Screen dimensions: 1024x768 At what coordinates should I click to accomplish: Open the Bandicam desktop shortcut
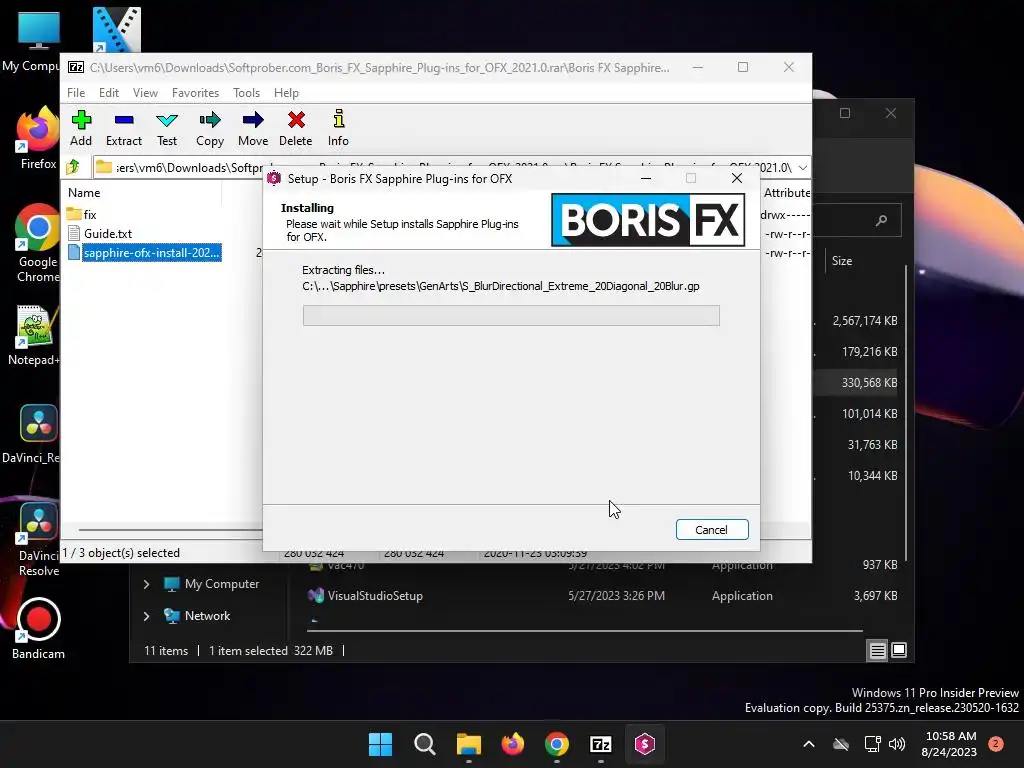(x=38, y=628)
